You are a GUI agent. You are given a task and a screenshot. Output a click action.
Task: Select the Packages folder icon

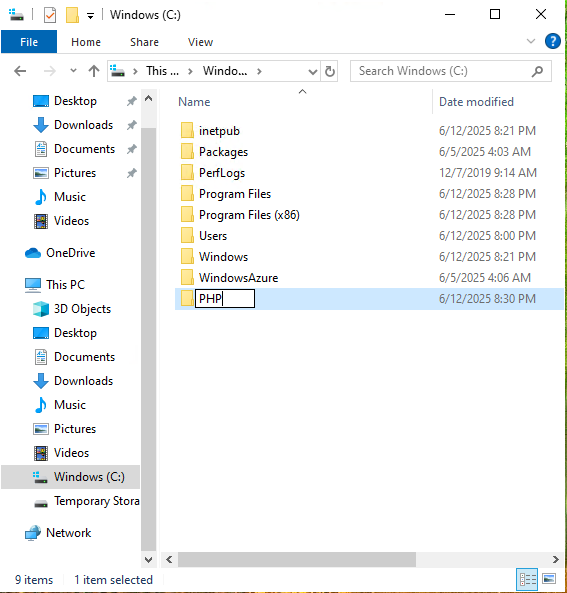pos(187,152)
